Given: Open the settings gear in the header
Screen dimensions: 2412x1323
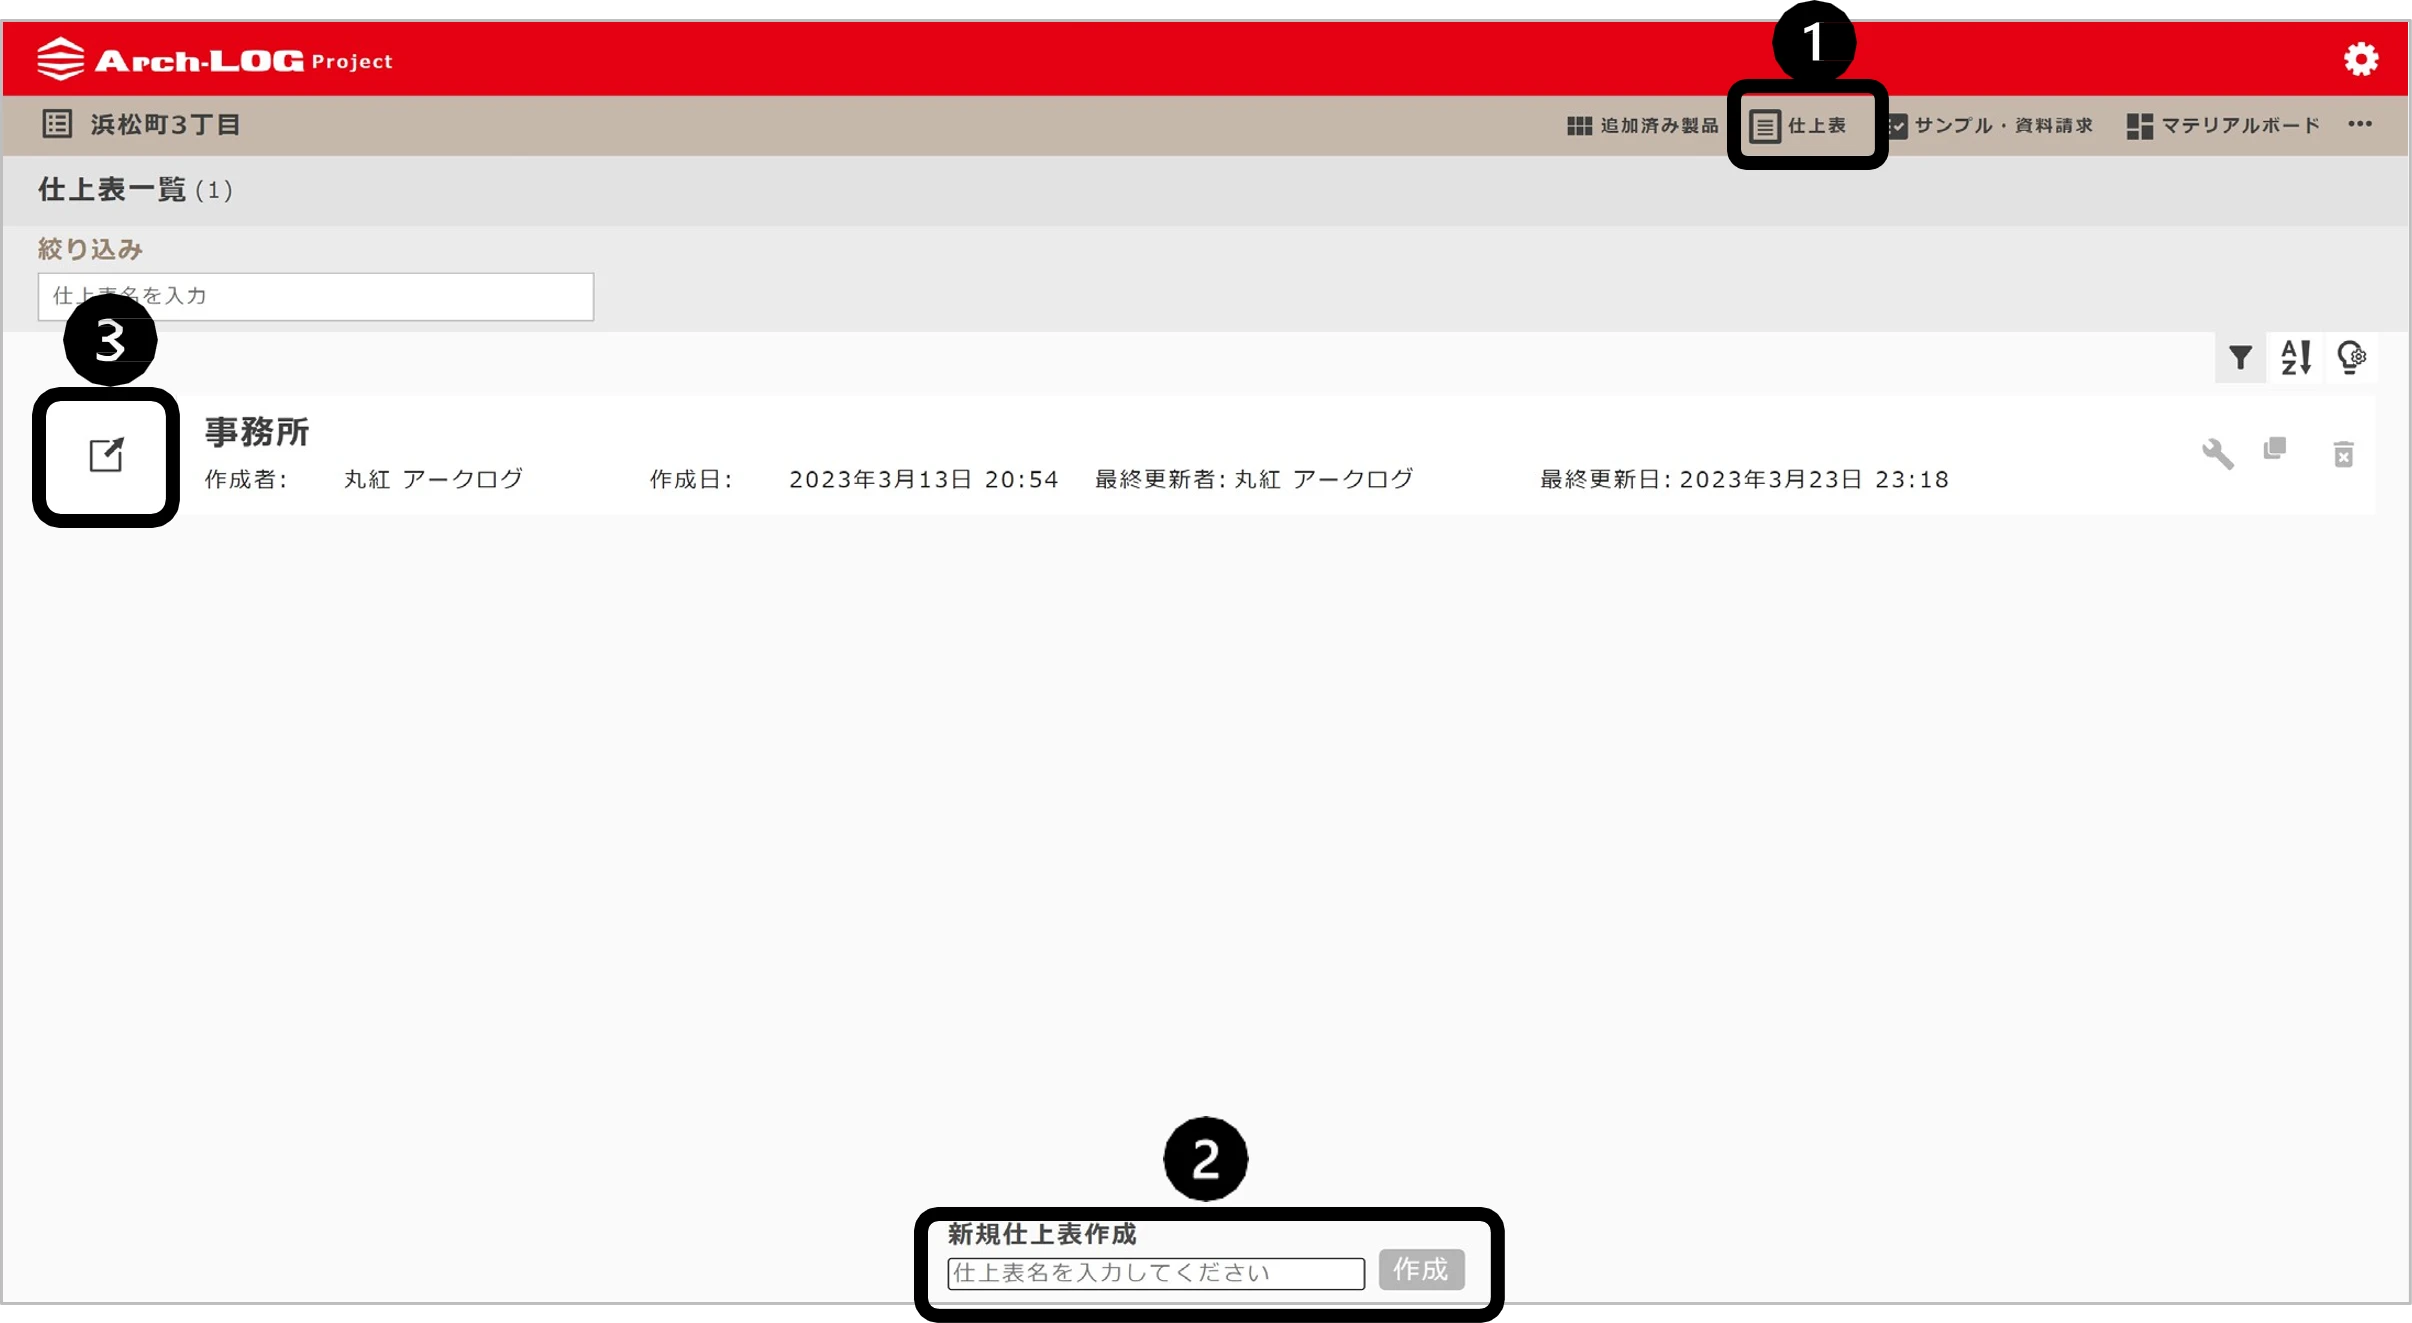Looking at the screenshot, I should coord(2361,59).
